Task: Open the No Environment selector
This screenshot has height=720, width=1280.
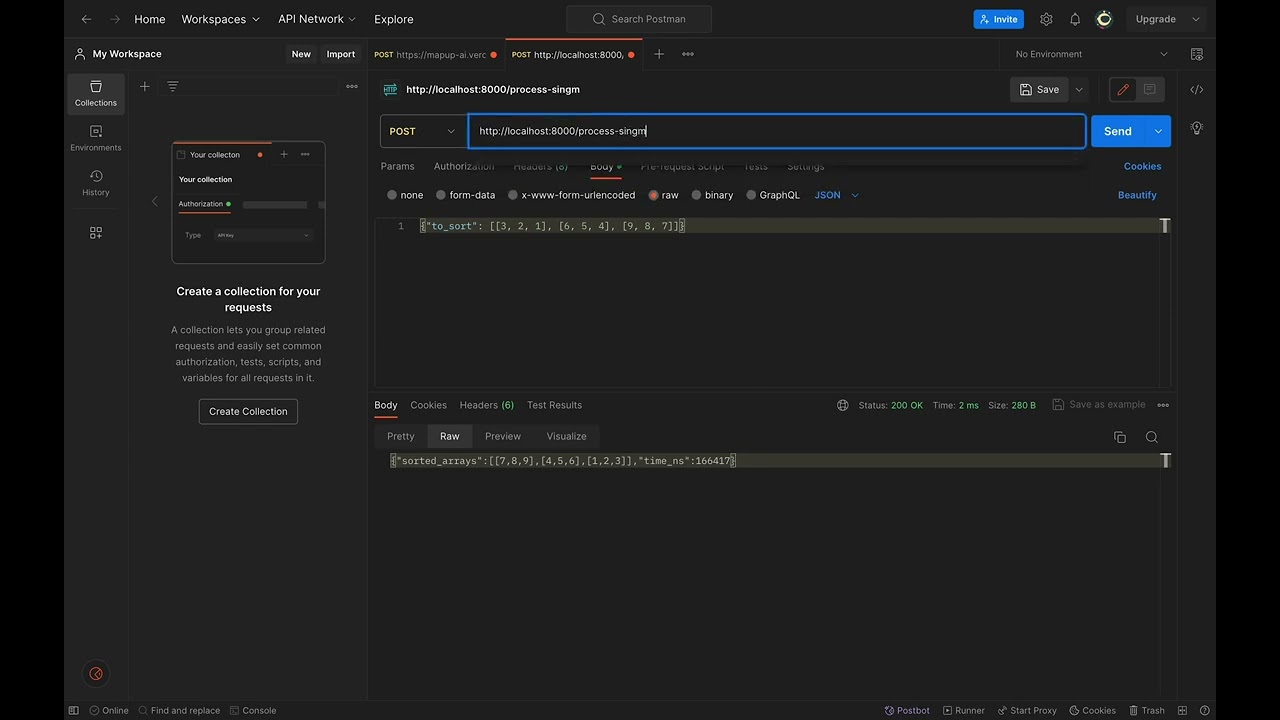Action: click(1091, 54)
